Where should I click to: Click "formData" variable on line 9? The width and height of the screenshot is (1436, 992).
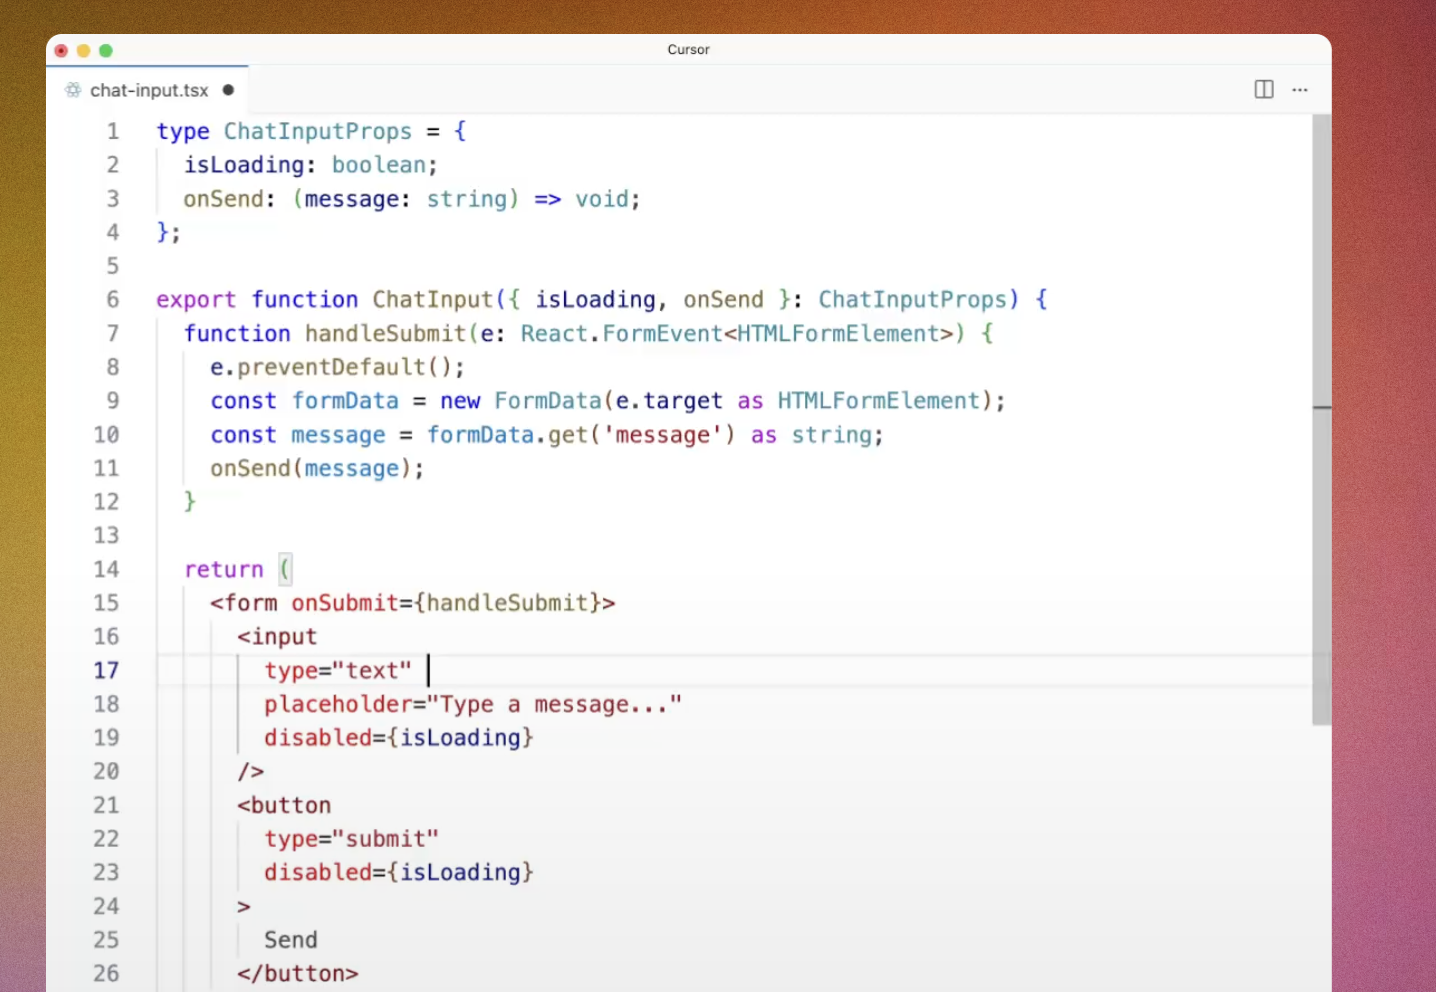click(345, 401)
